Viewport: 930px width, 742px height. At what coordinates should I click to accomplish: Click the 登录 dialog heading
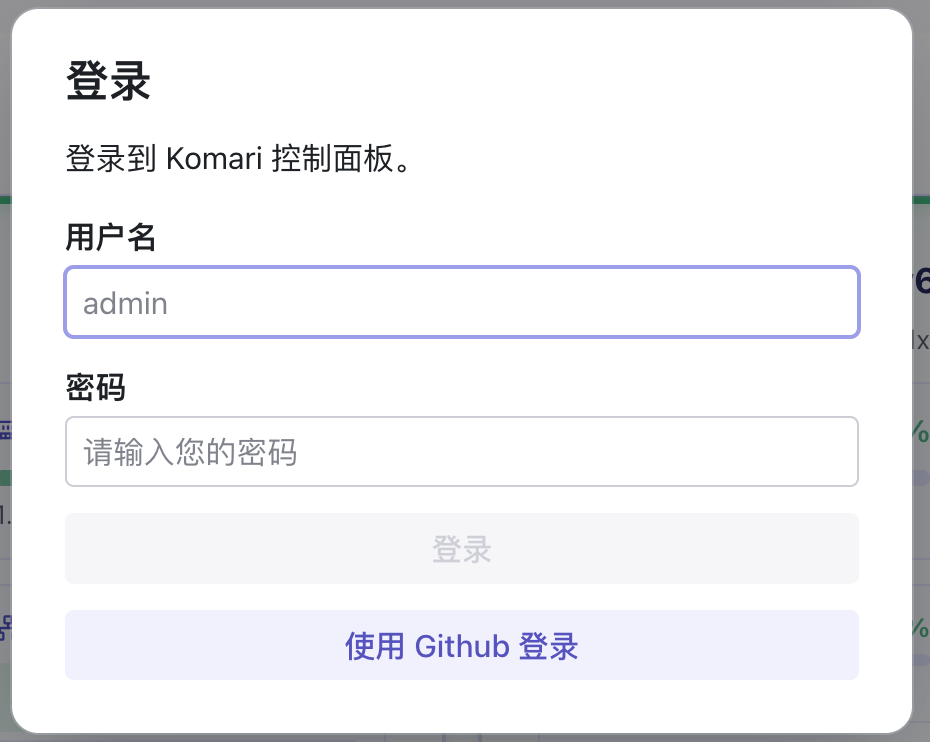(108, 82)
